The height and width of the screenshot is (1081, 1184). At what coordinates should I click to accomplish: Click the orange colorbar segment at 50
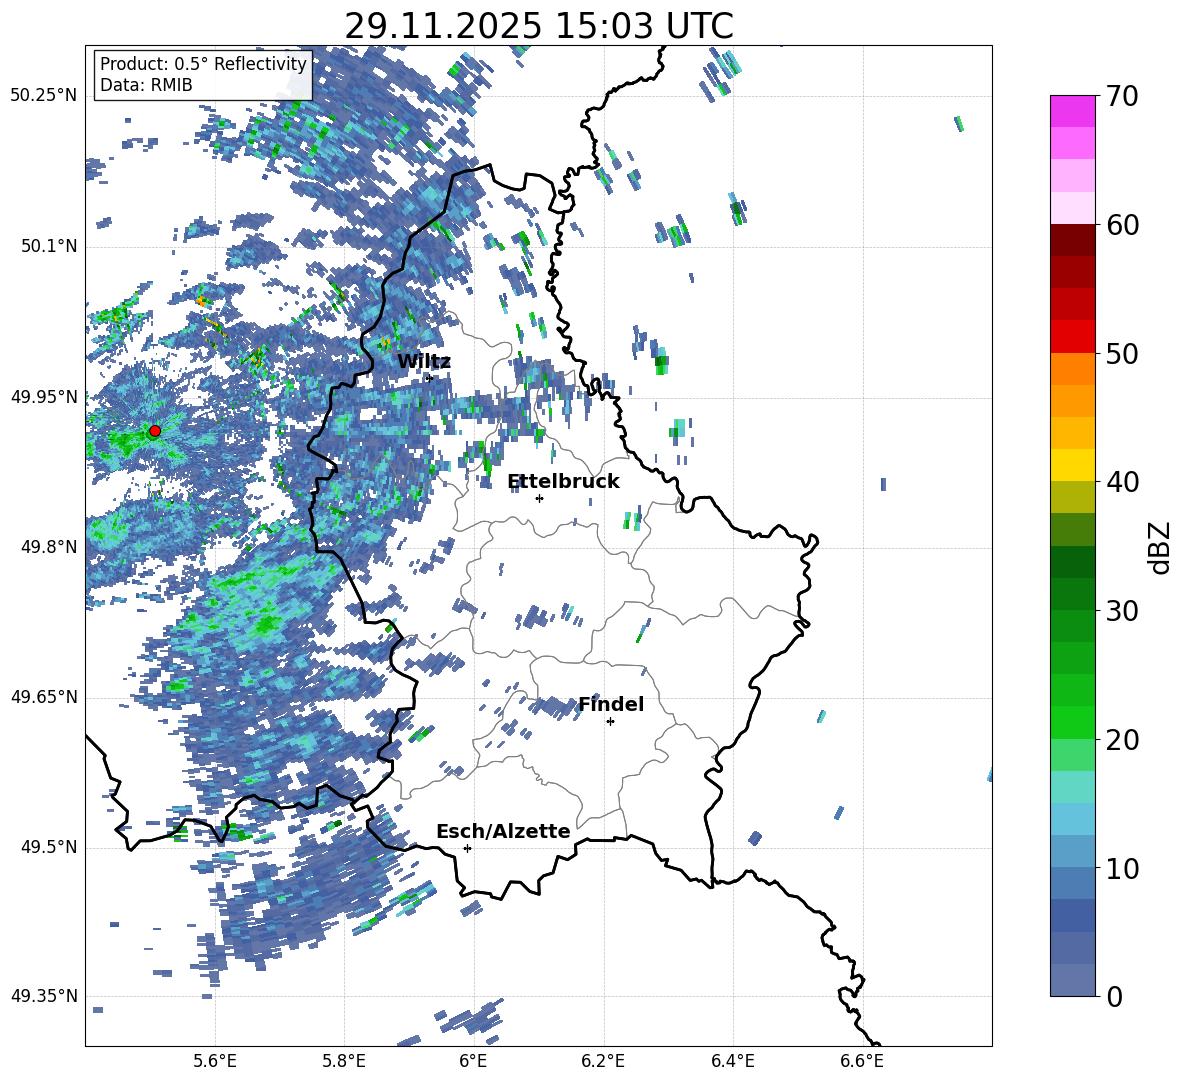pos(1072,368)
